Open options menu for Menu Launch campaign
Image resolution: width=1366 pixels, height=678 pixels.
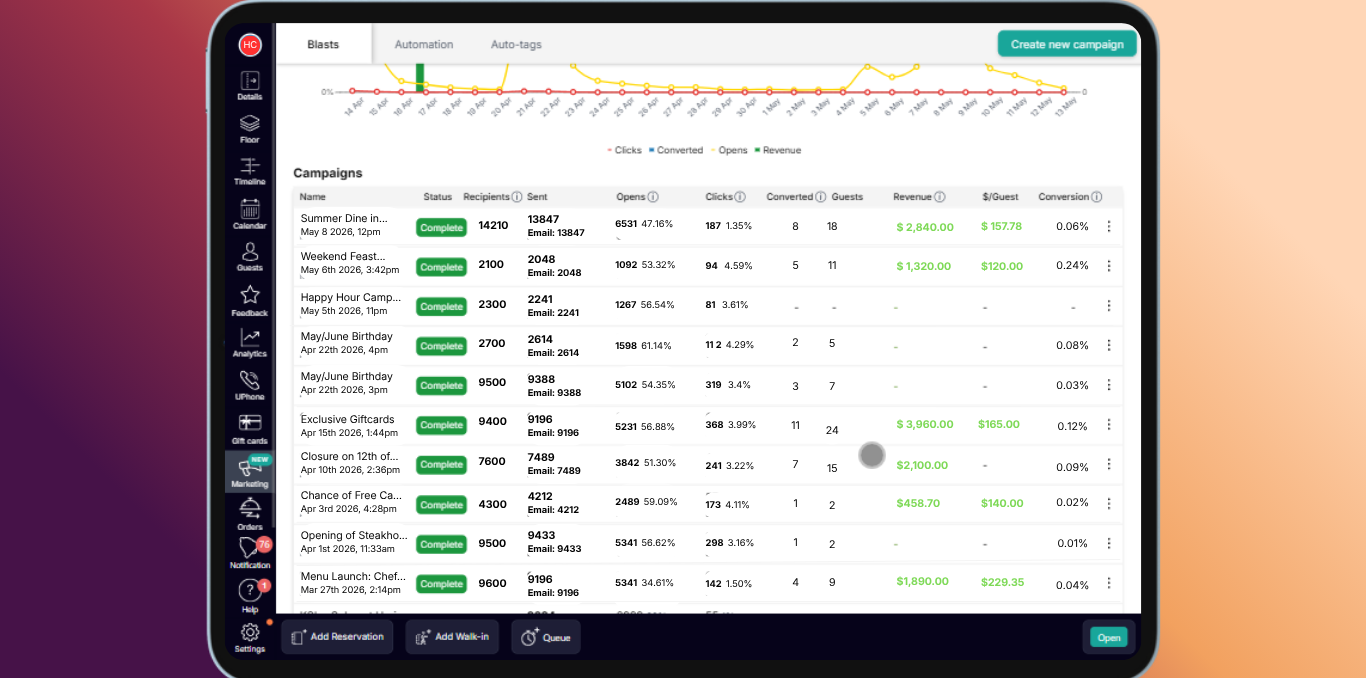tap(1109, 583)
